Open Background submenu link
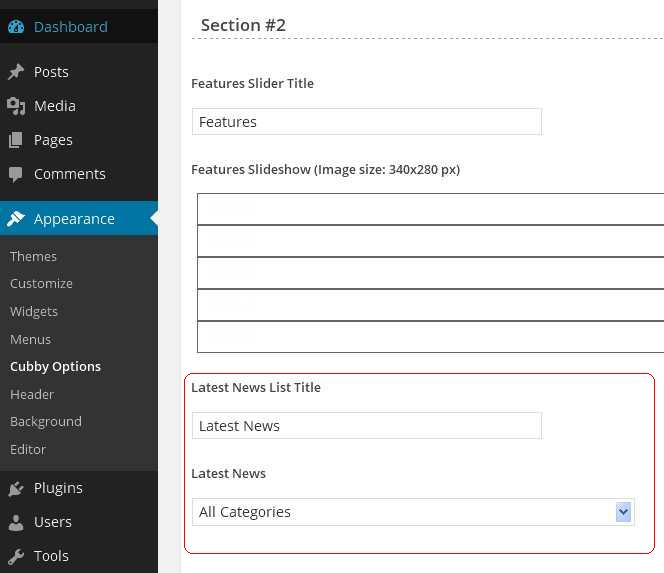The image size is (664, 573). (46, 421)
